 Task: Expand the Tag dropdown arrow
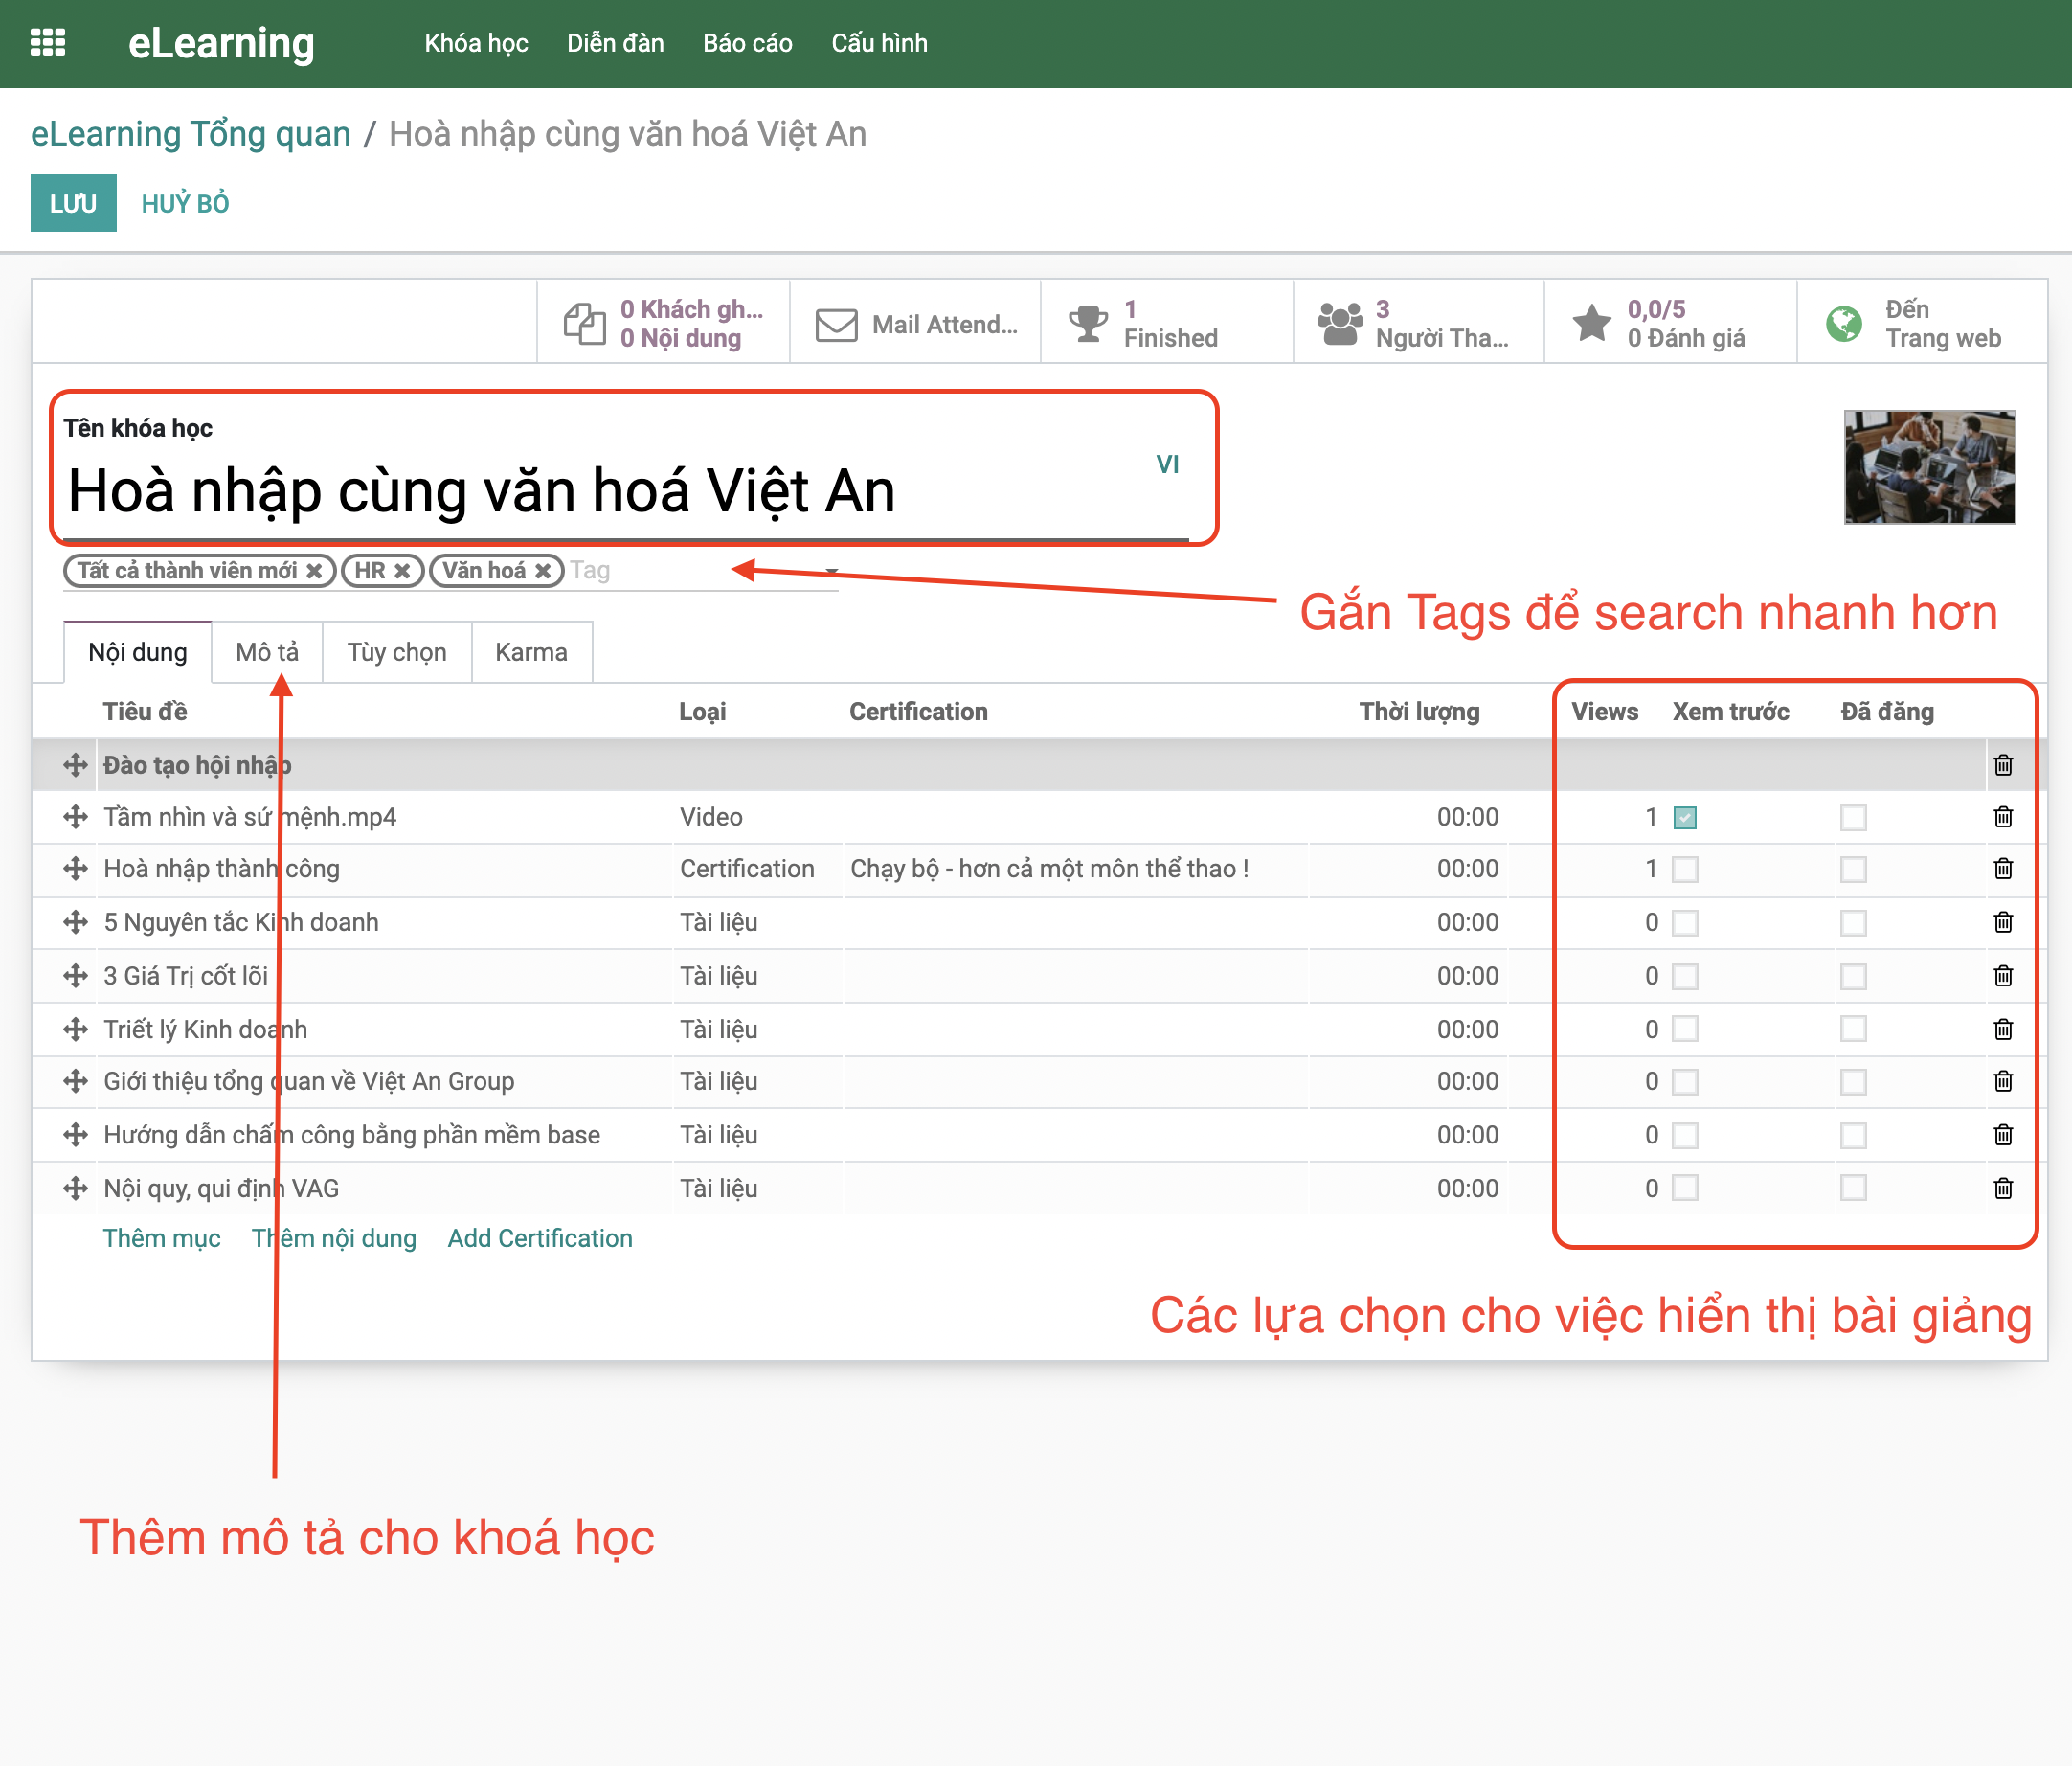(x=831, y=571)
